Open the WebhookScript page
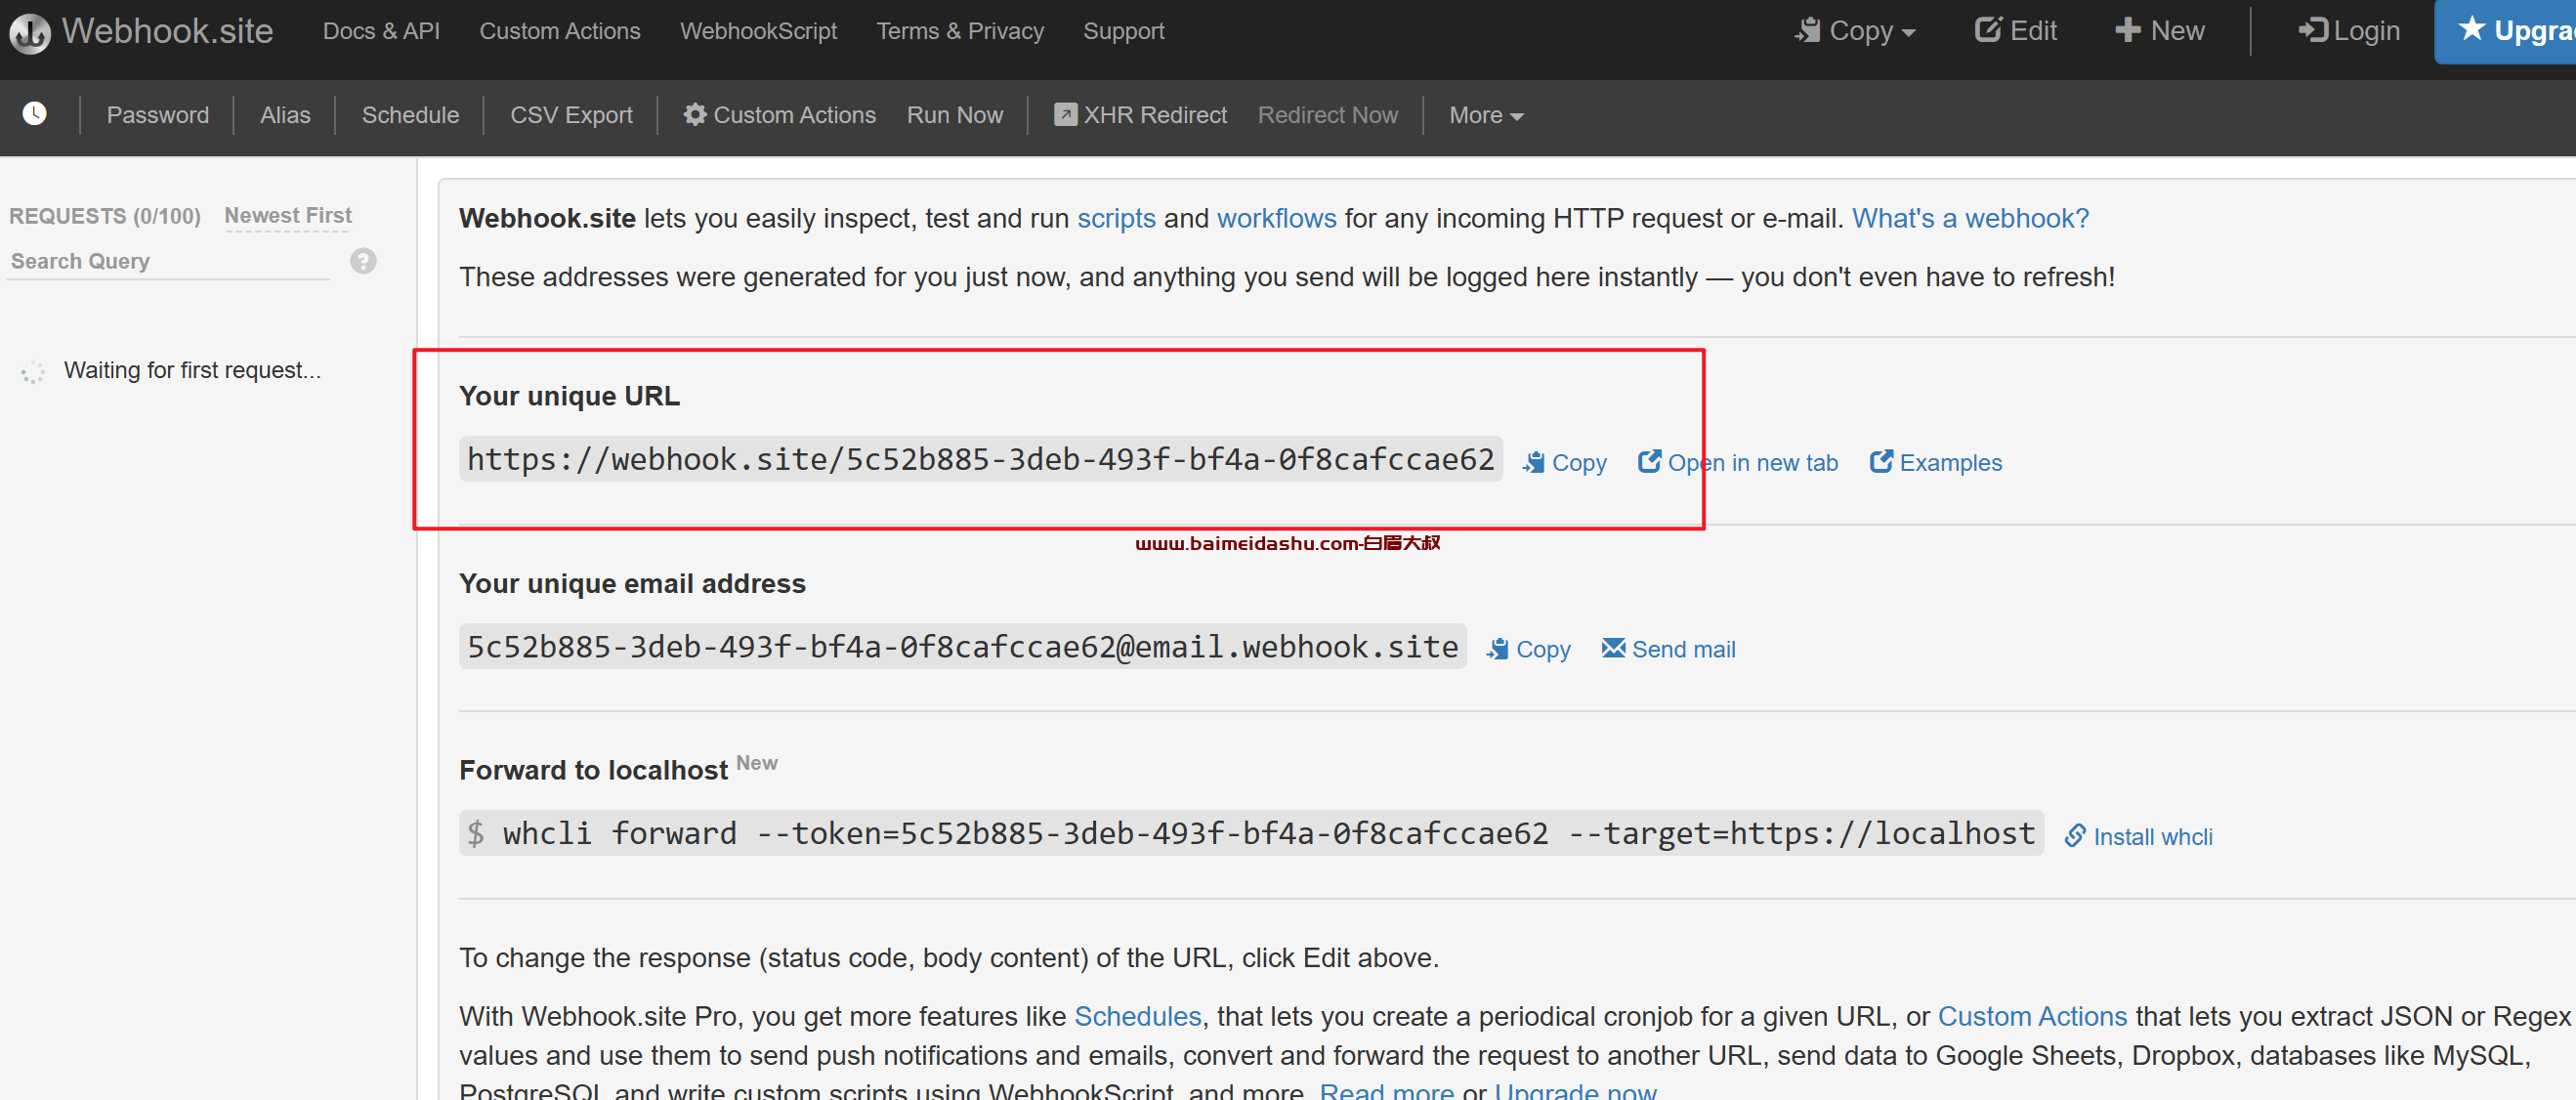 click(x=758, y=31)
